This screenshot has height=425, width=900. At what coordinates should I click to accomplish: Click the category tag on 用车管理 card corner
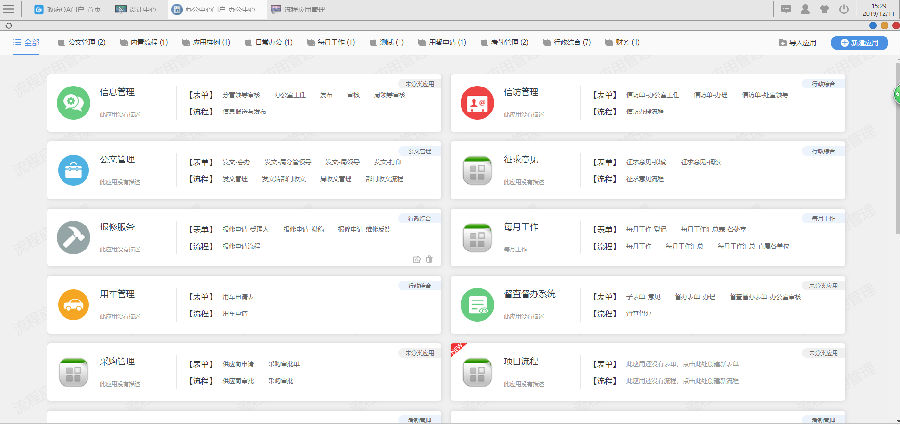(420, 285)
